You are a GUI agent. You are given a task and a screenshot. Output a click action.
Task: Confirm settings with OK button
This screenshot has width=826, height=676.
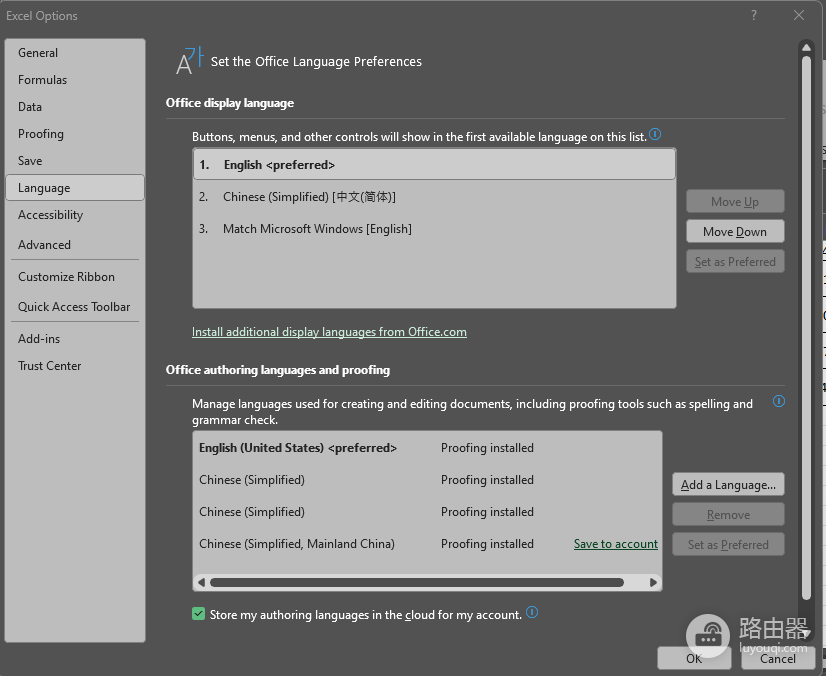(694, 658)
